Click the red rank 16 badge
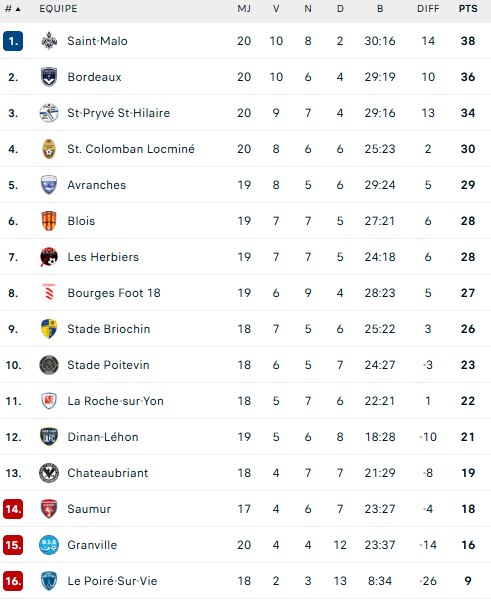Screen dimensions: 491x601 pyautogui.click(x=13, y=581)
